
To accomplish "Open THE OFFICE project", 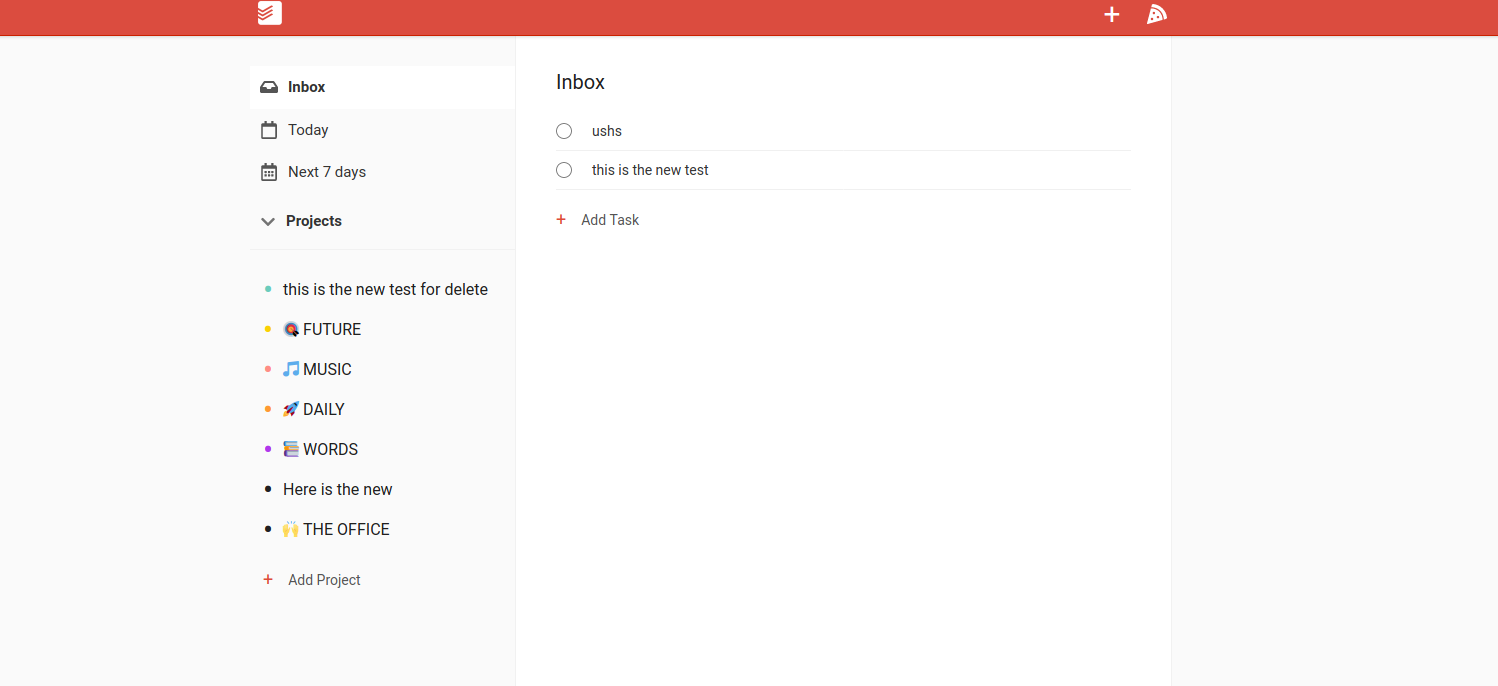I will pyautogui.click(x=346, y=529).
